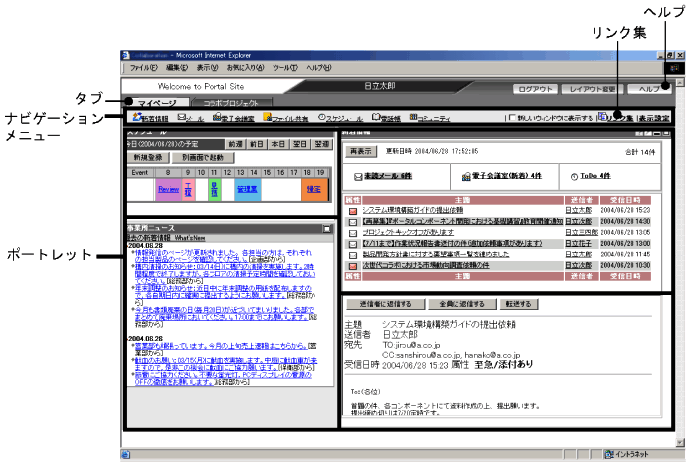
Task: Go to 前週 in the schedule
Action: pyautogui.click(x=235, y=144)
